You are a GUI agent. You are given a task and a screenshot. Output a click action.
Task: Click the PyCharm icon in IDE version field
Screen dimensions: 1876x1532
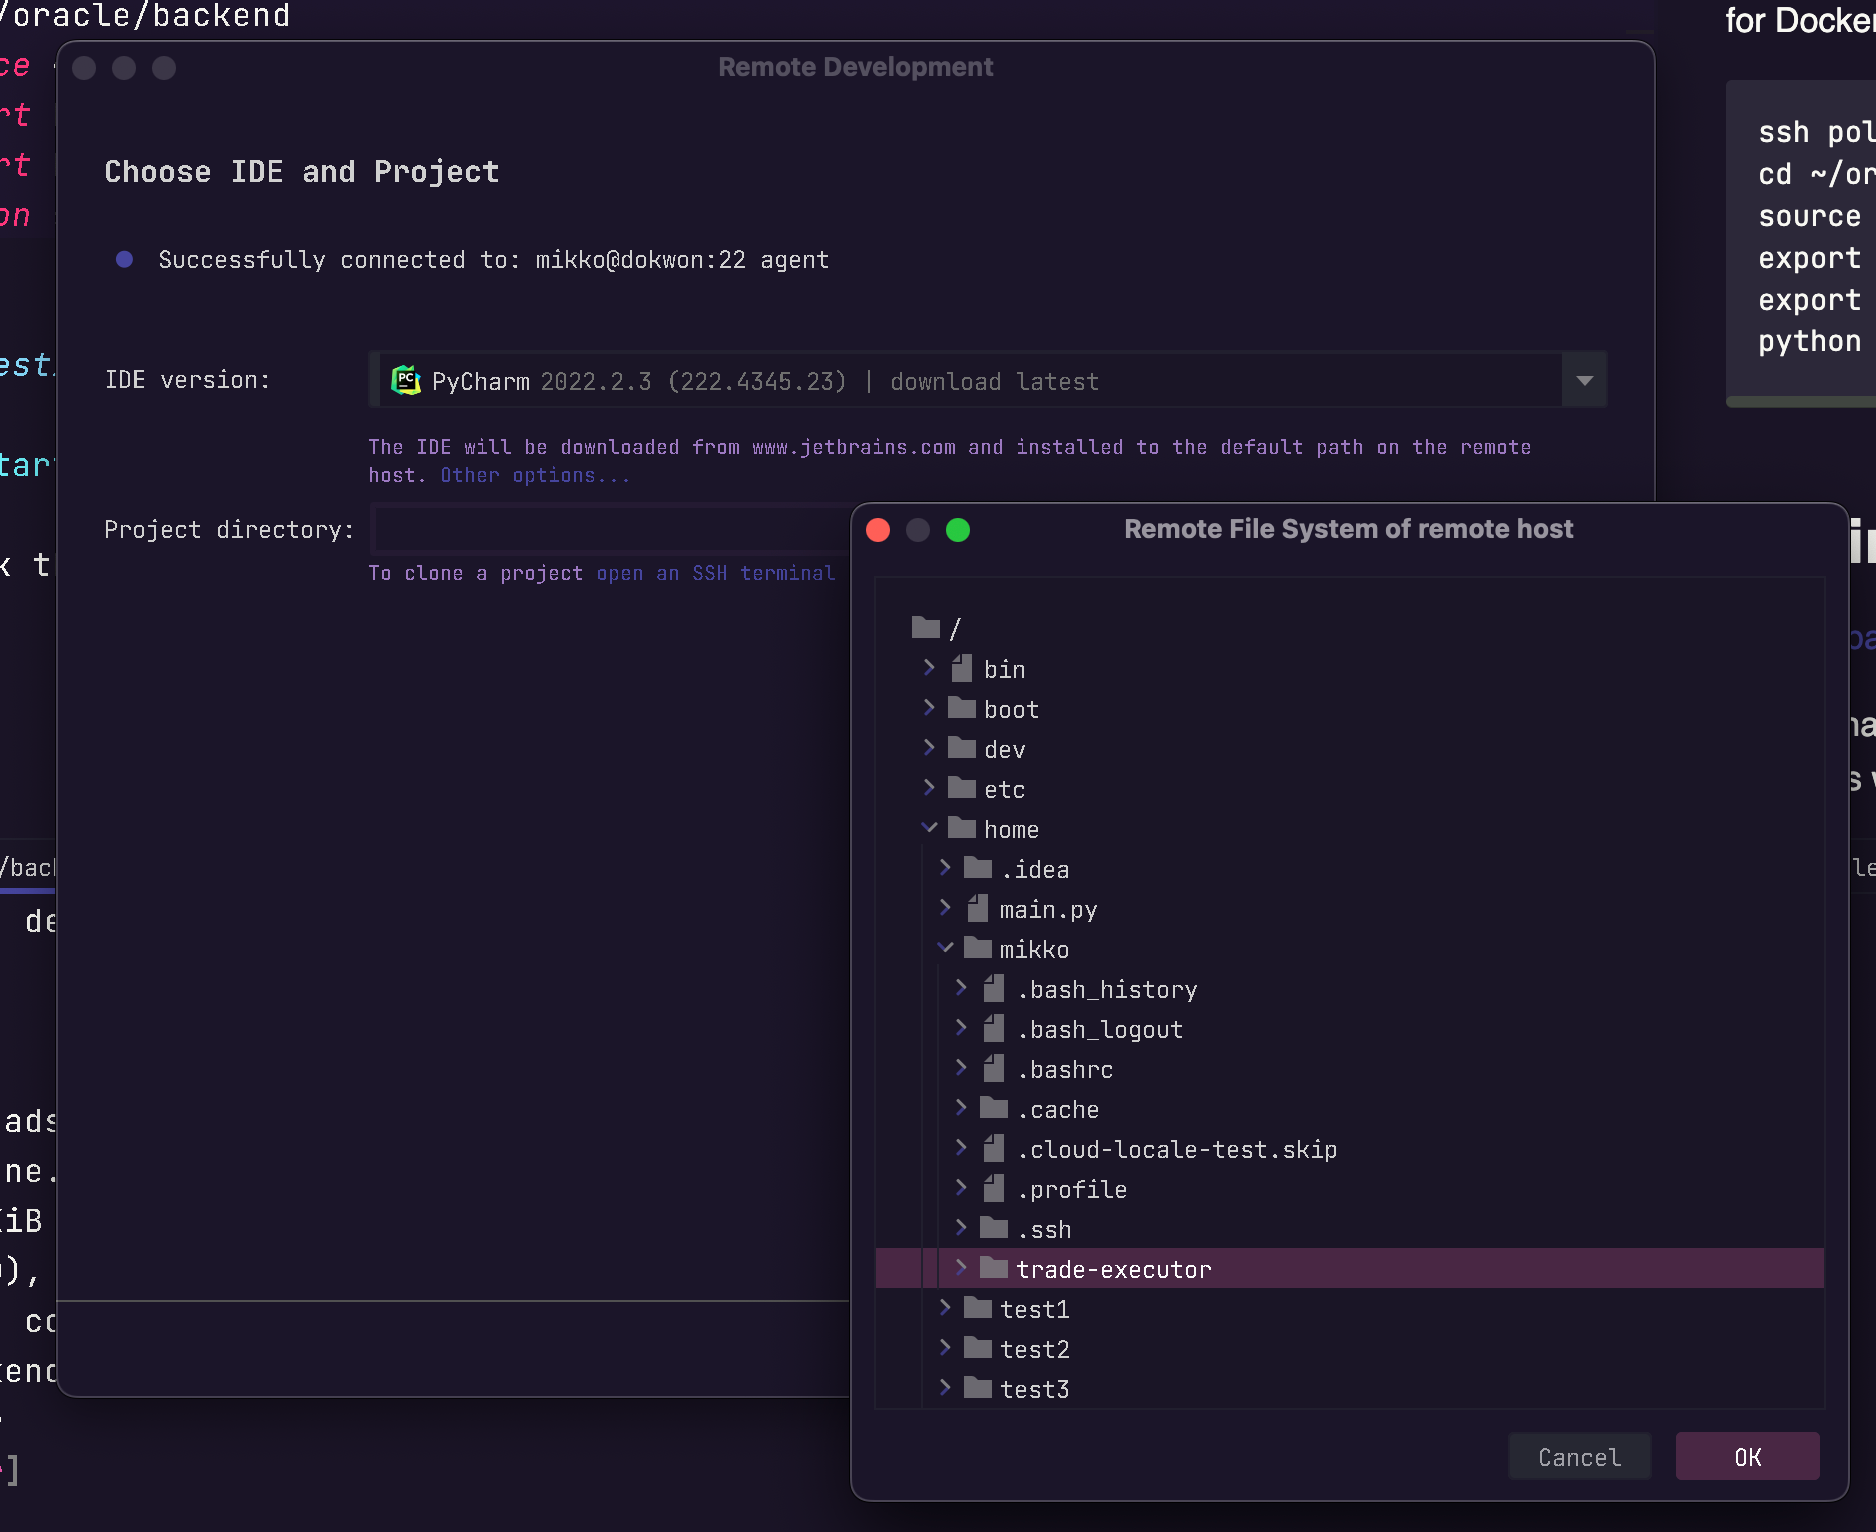tap(405, 380)
